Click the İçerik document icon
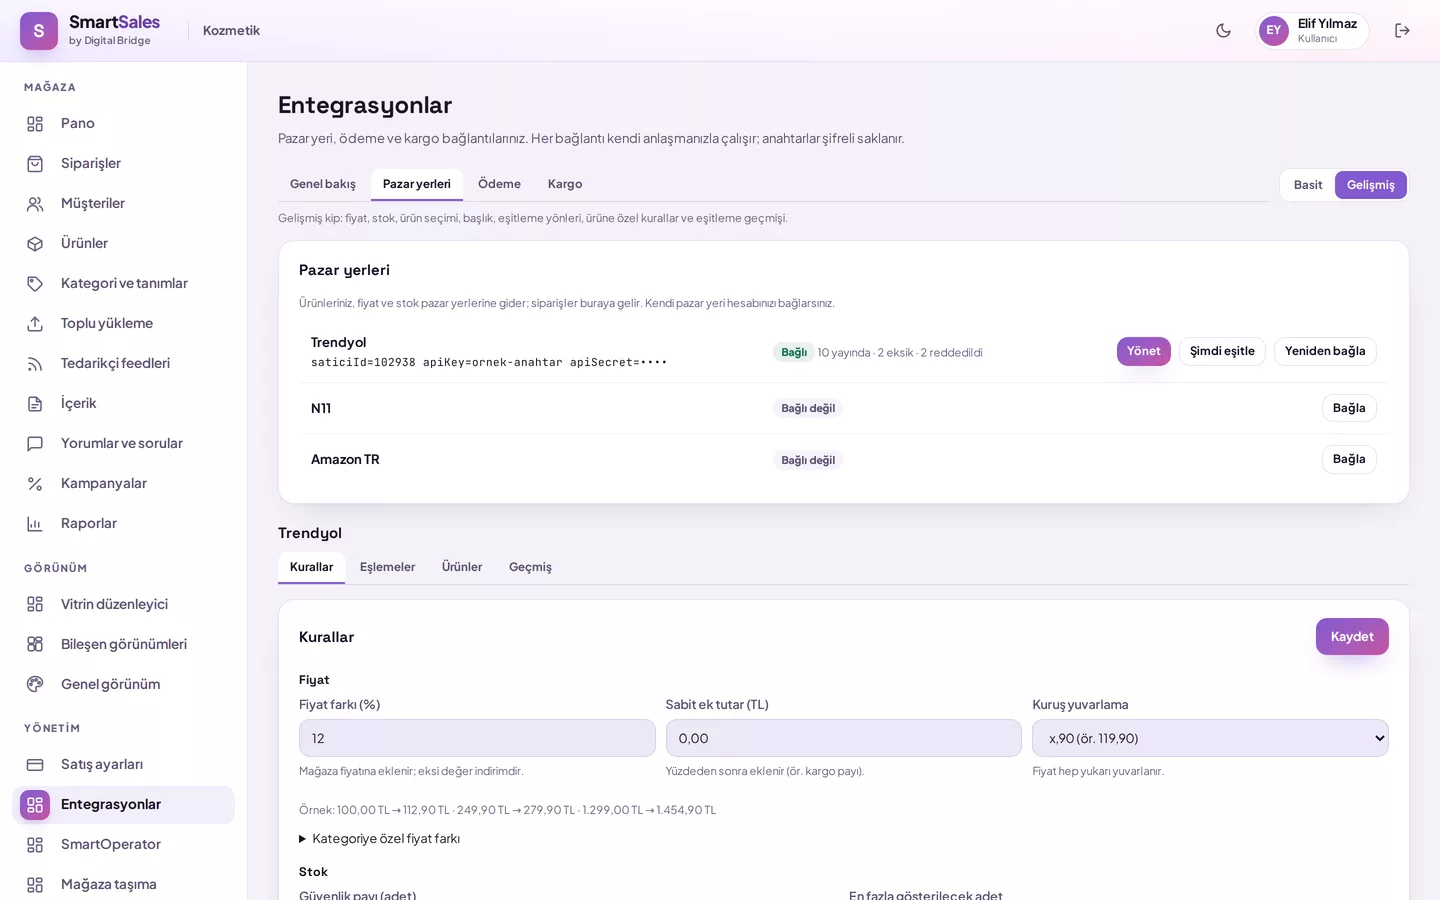1440x900 pixels. pos(35,403)
